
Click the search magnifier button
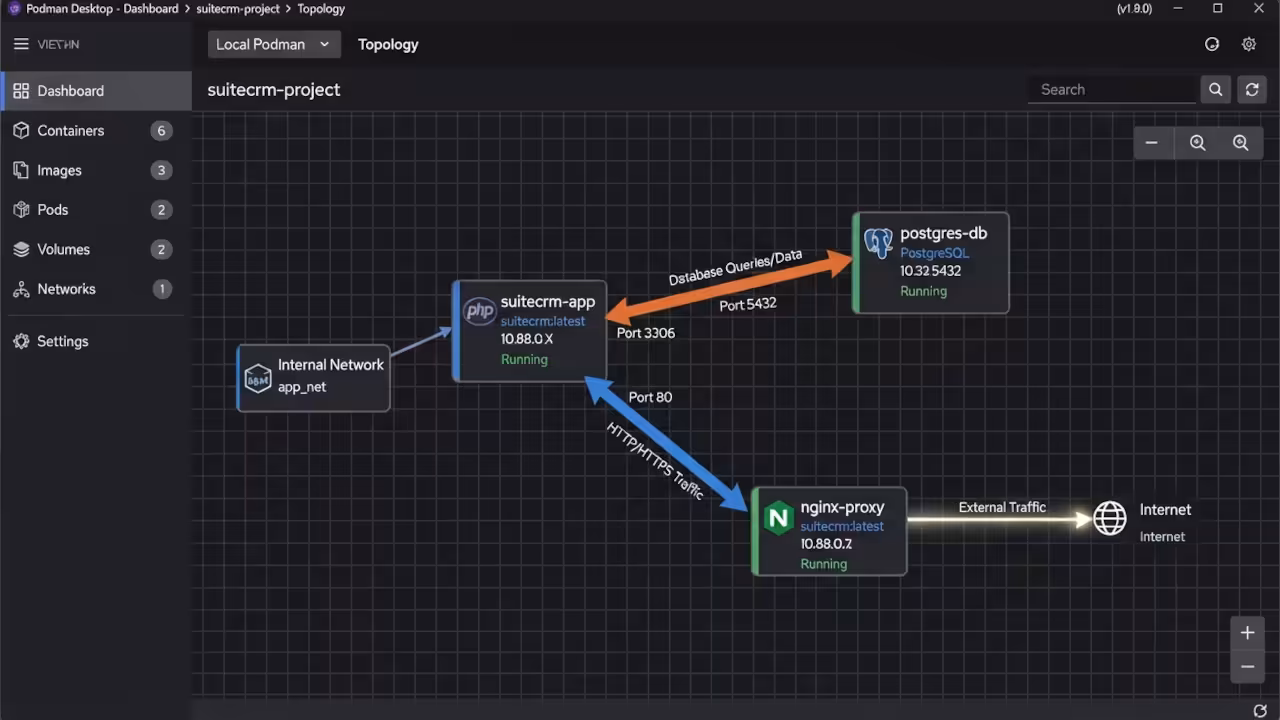click(1215, 89)
